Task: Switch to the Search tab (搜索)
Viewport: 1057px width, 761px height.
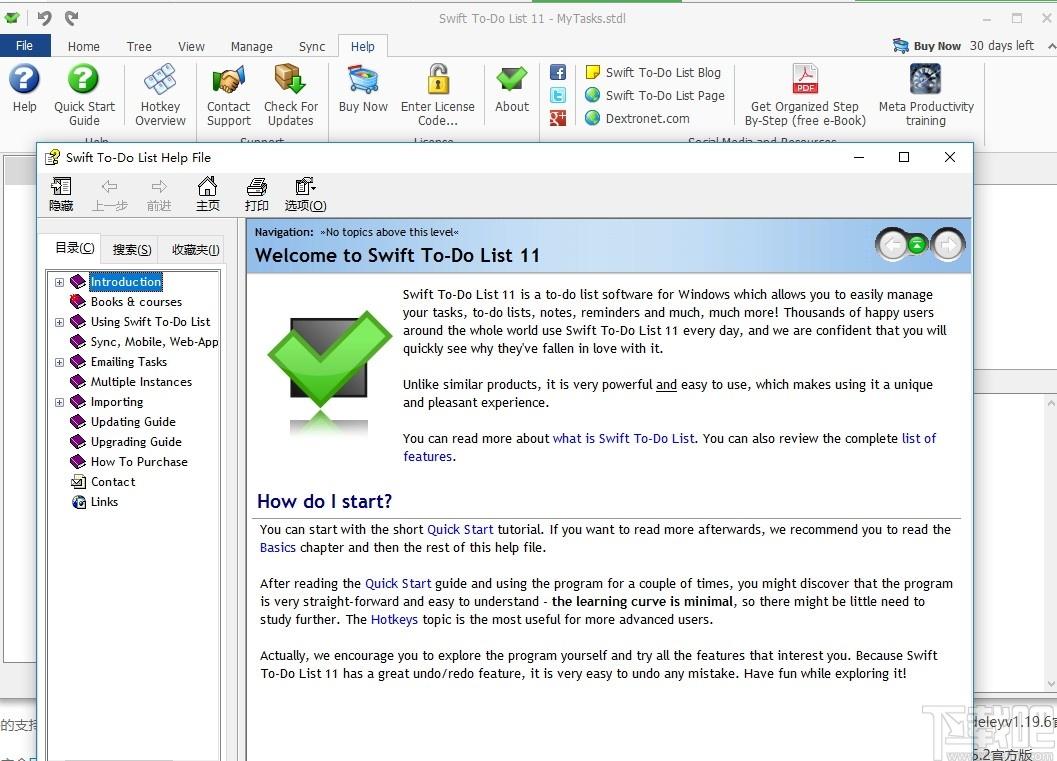Action: (x=132, y=249)
